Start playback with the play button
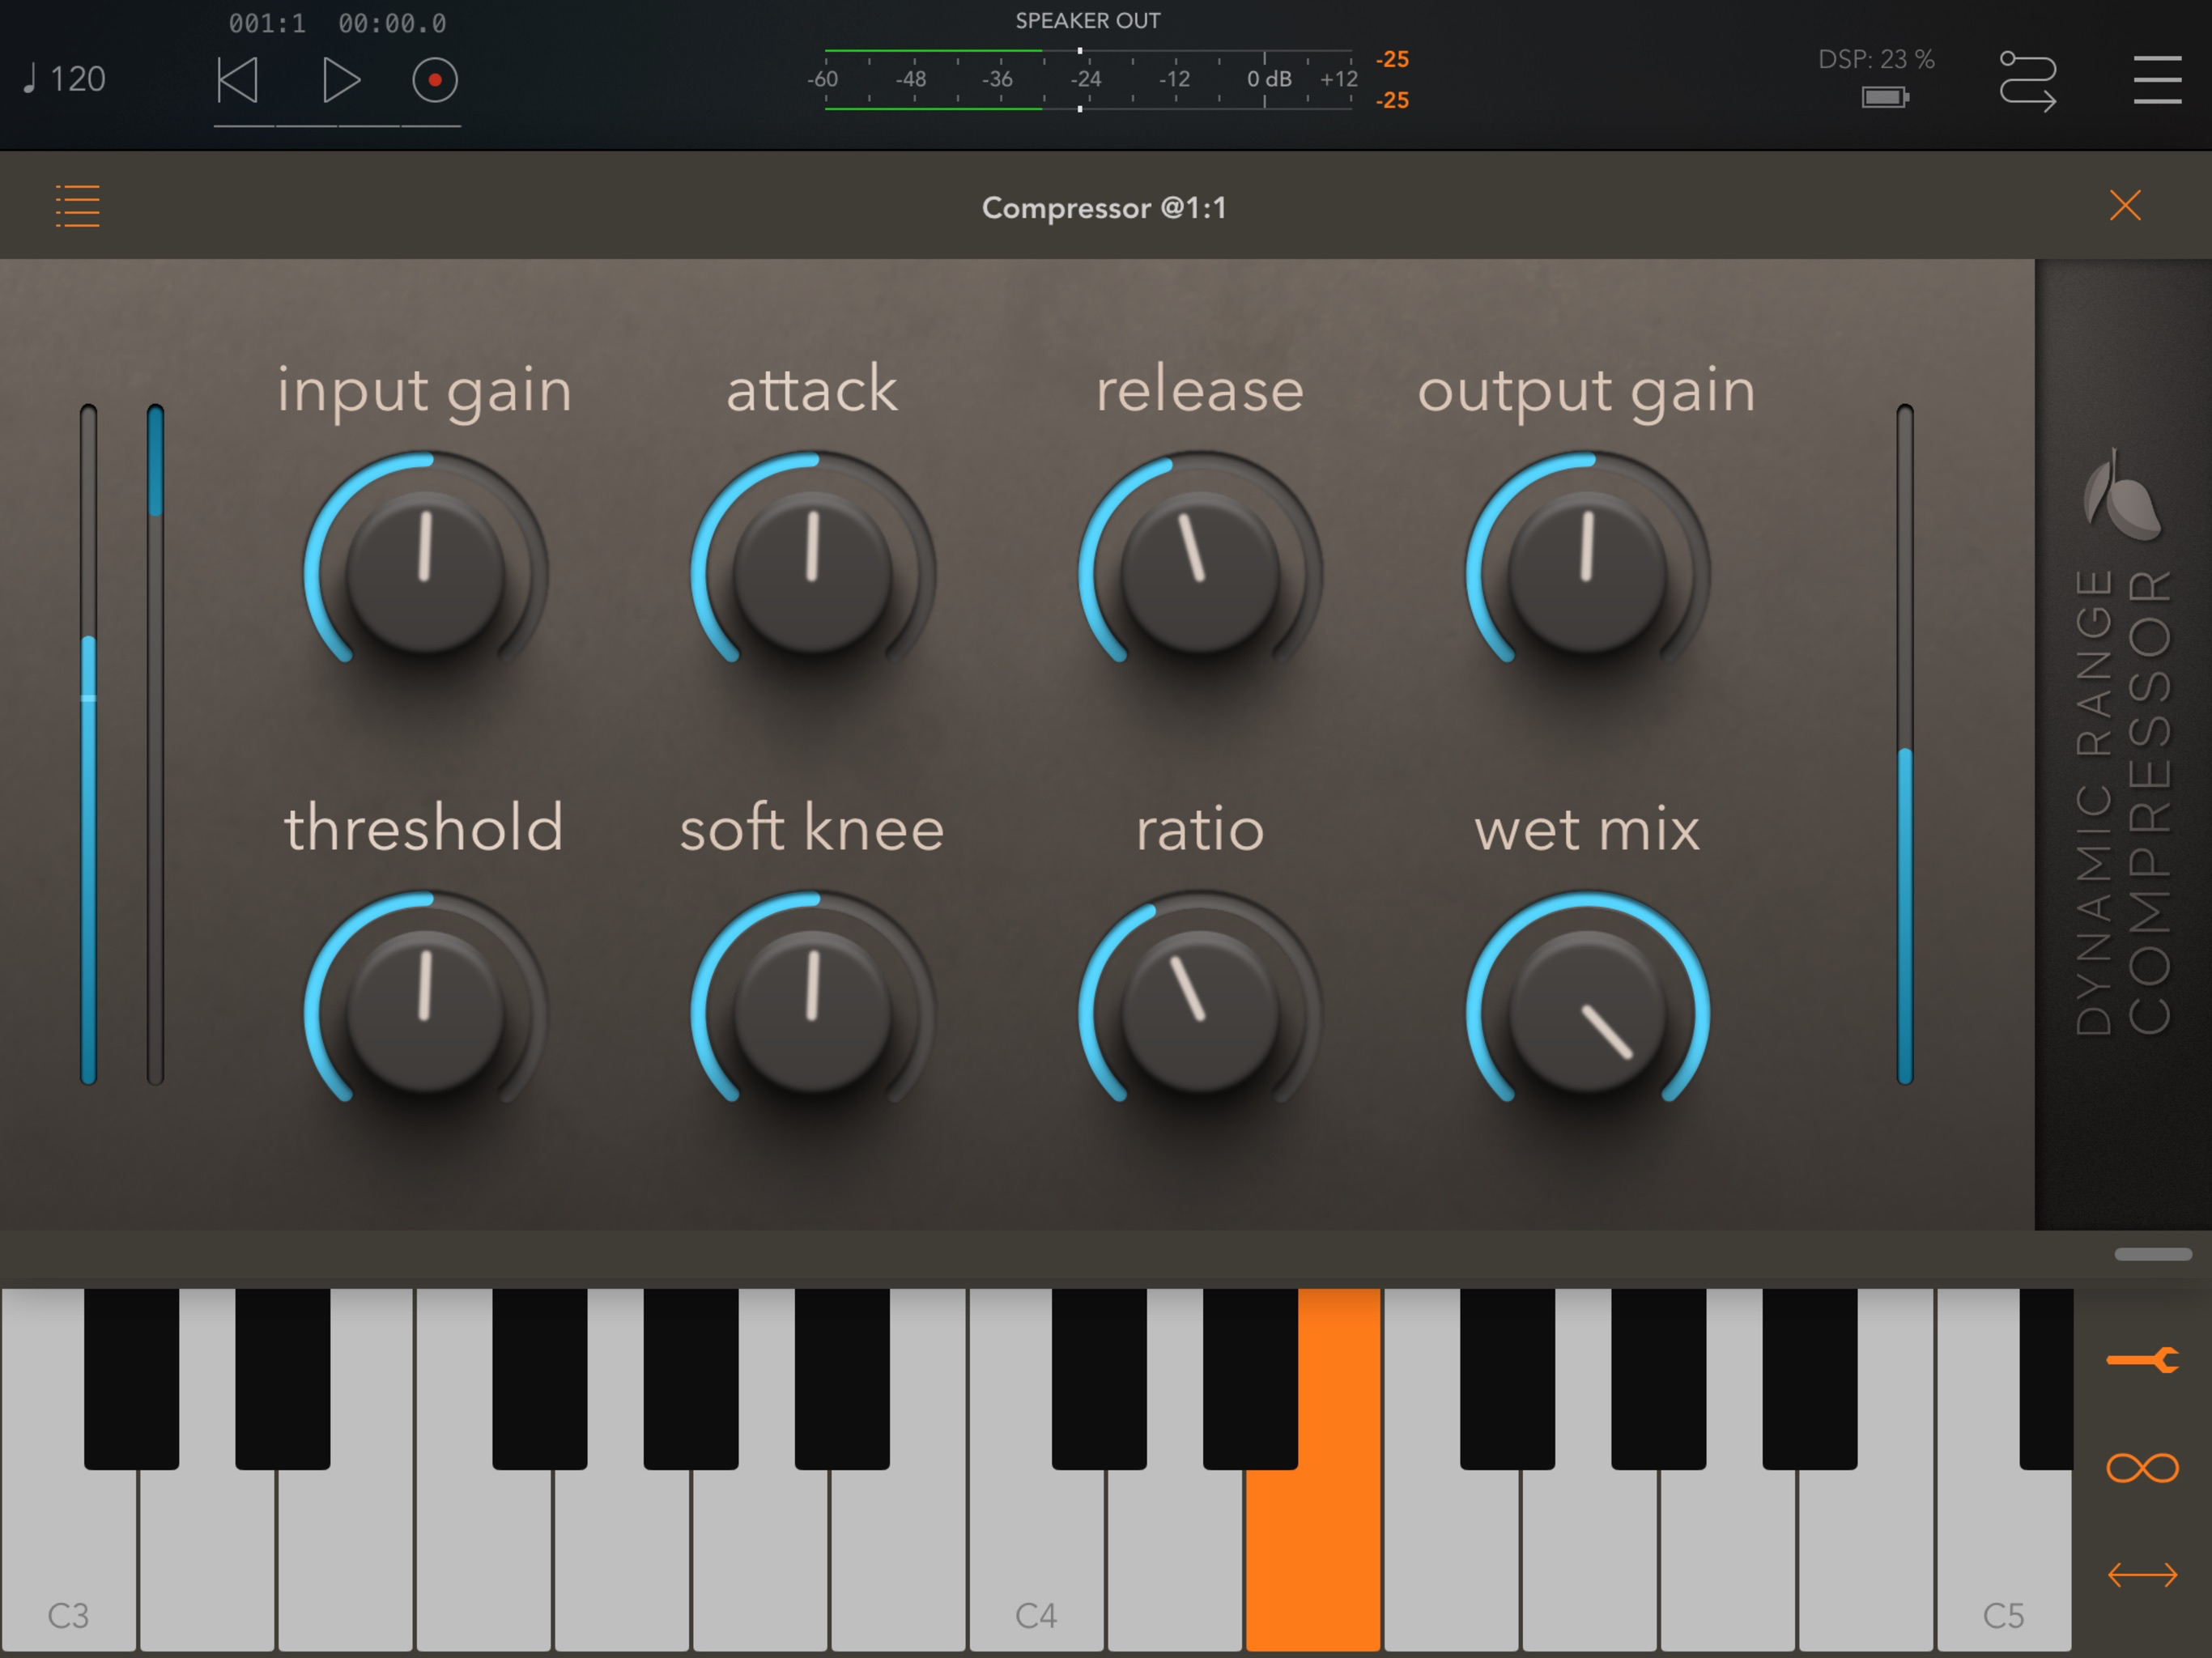Screen dimensions: 2212x1658 pos(341,80)
